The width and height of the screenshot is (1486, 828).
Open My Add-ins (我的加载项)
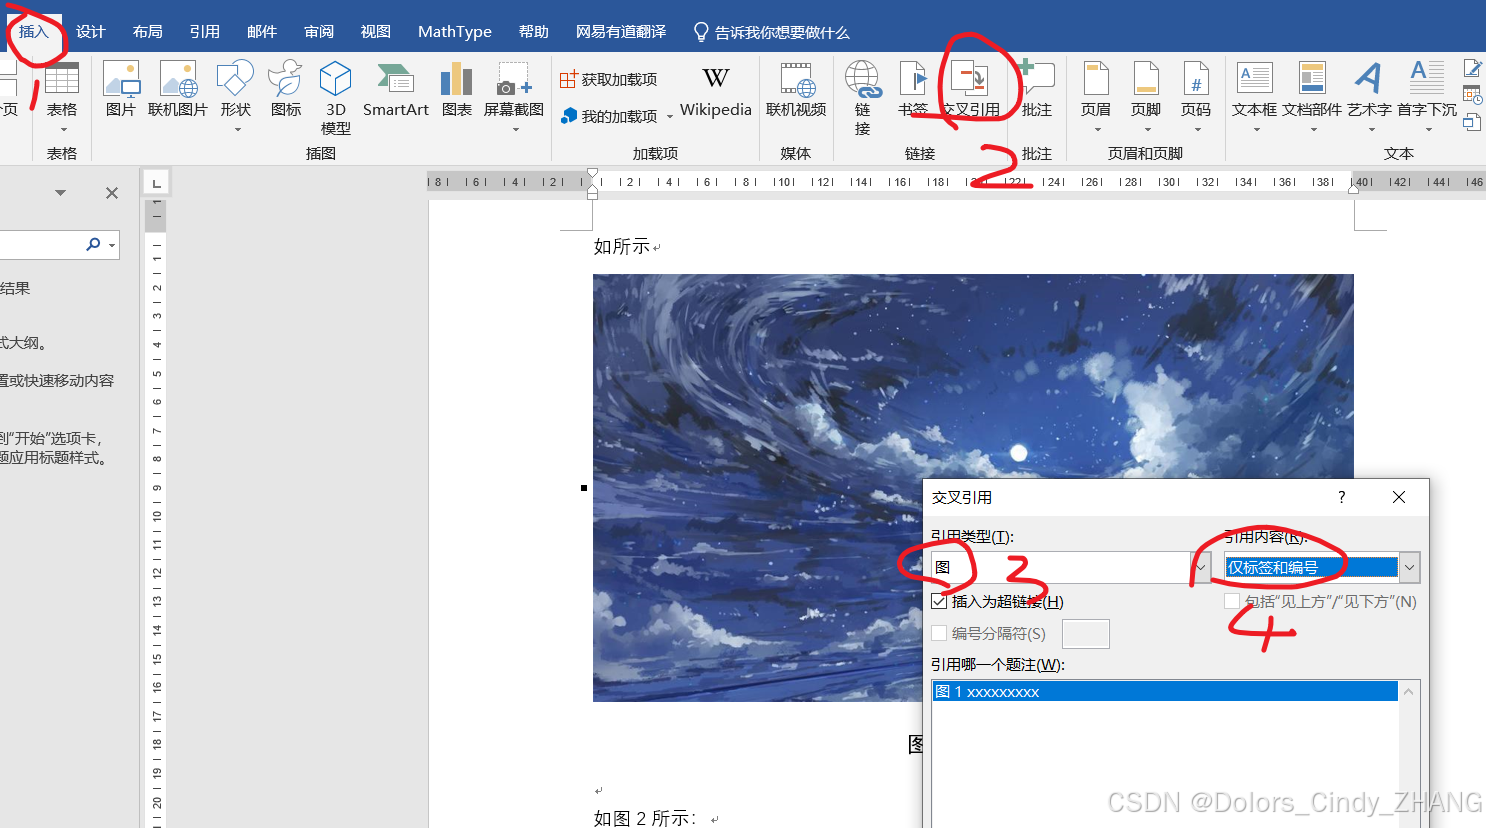(x=609, y=116)
